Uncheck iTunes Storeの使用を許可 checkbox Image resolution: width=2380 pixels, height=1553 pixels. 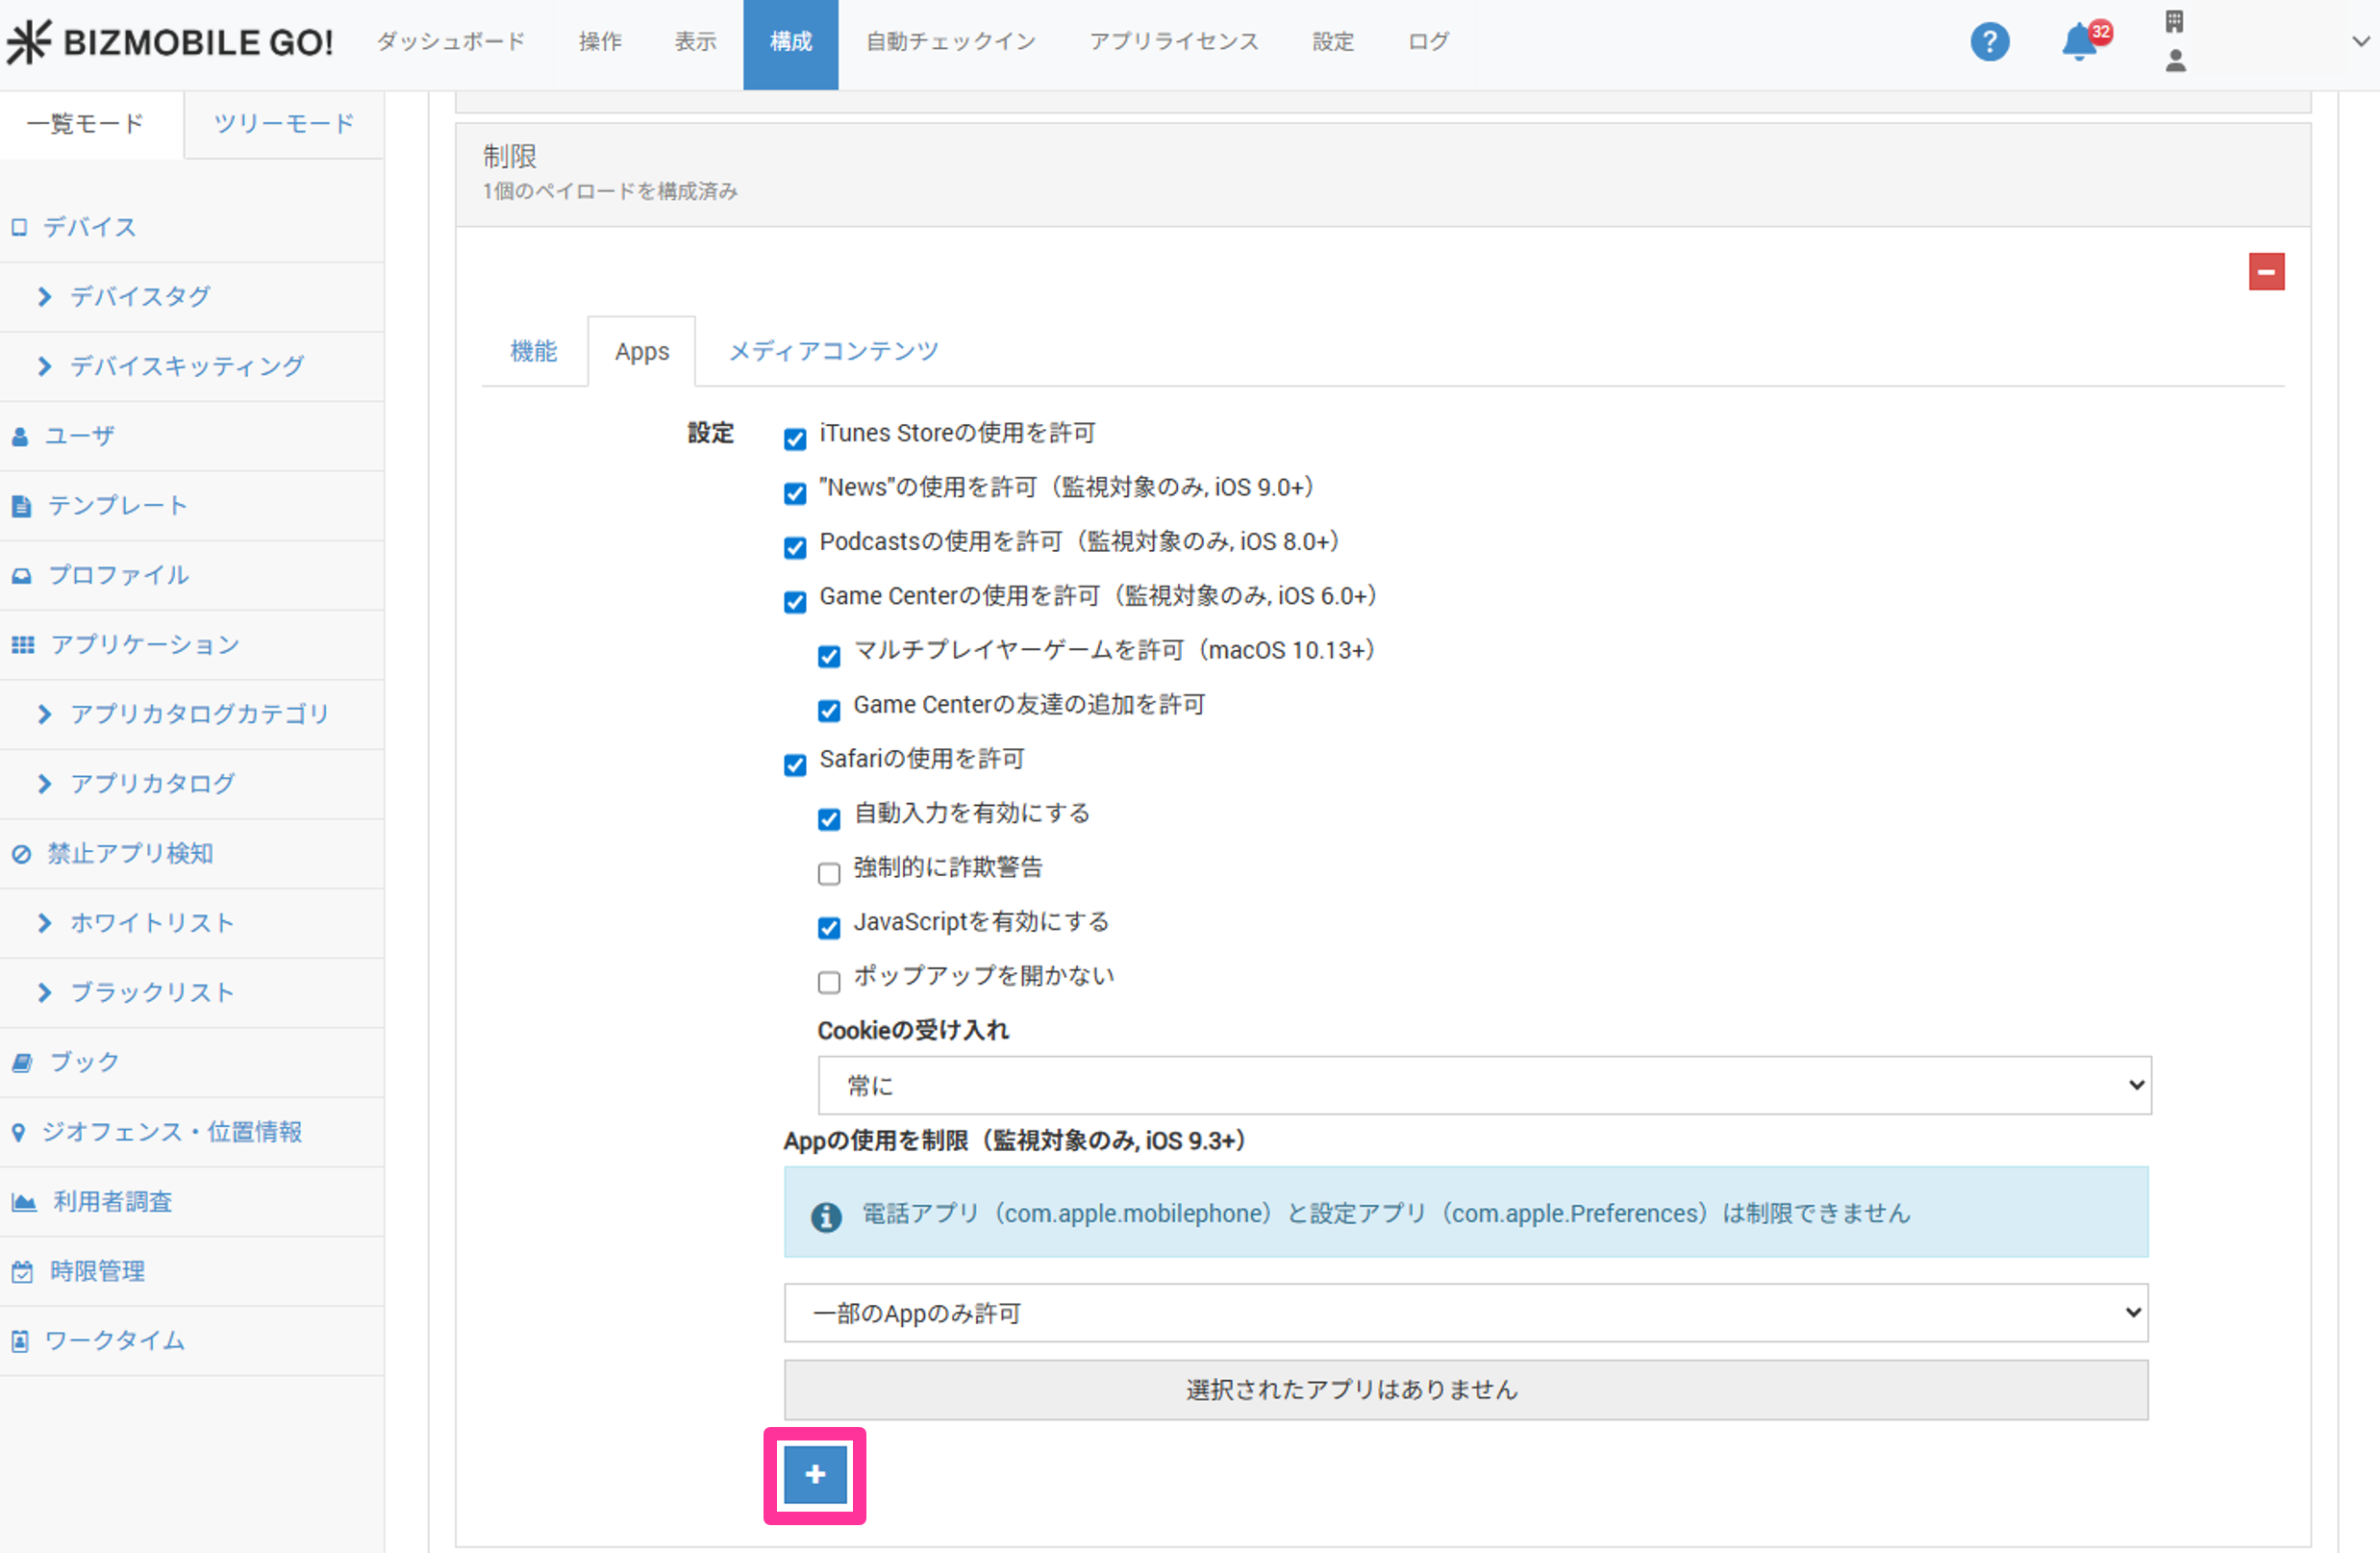pyautogui.click(x=795, y=439)
